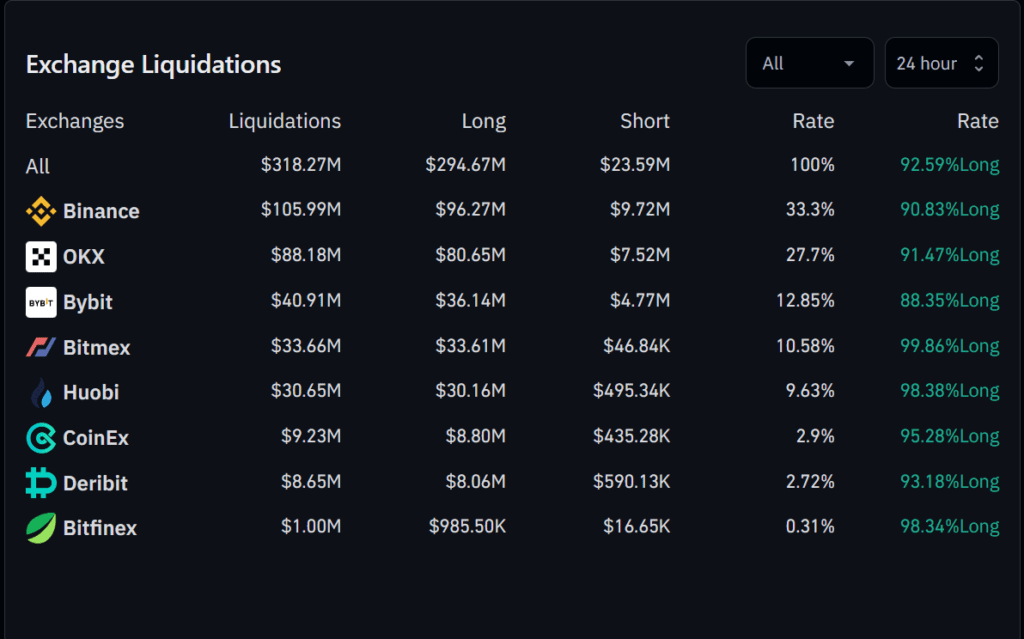The width and height of the screenshot is (1024, 639).
Task: Click the Exchanges column header
Action: click(x=74, y=121)
